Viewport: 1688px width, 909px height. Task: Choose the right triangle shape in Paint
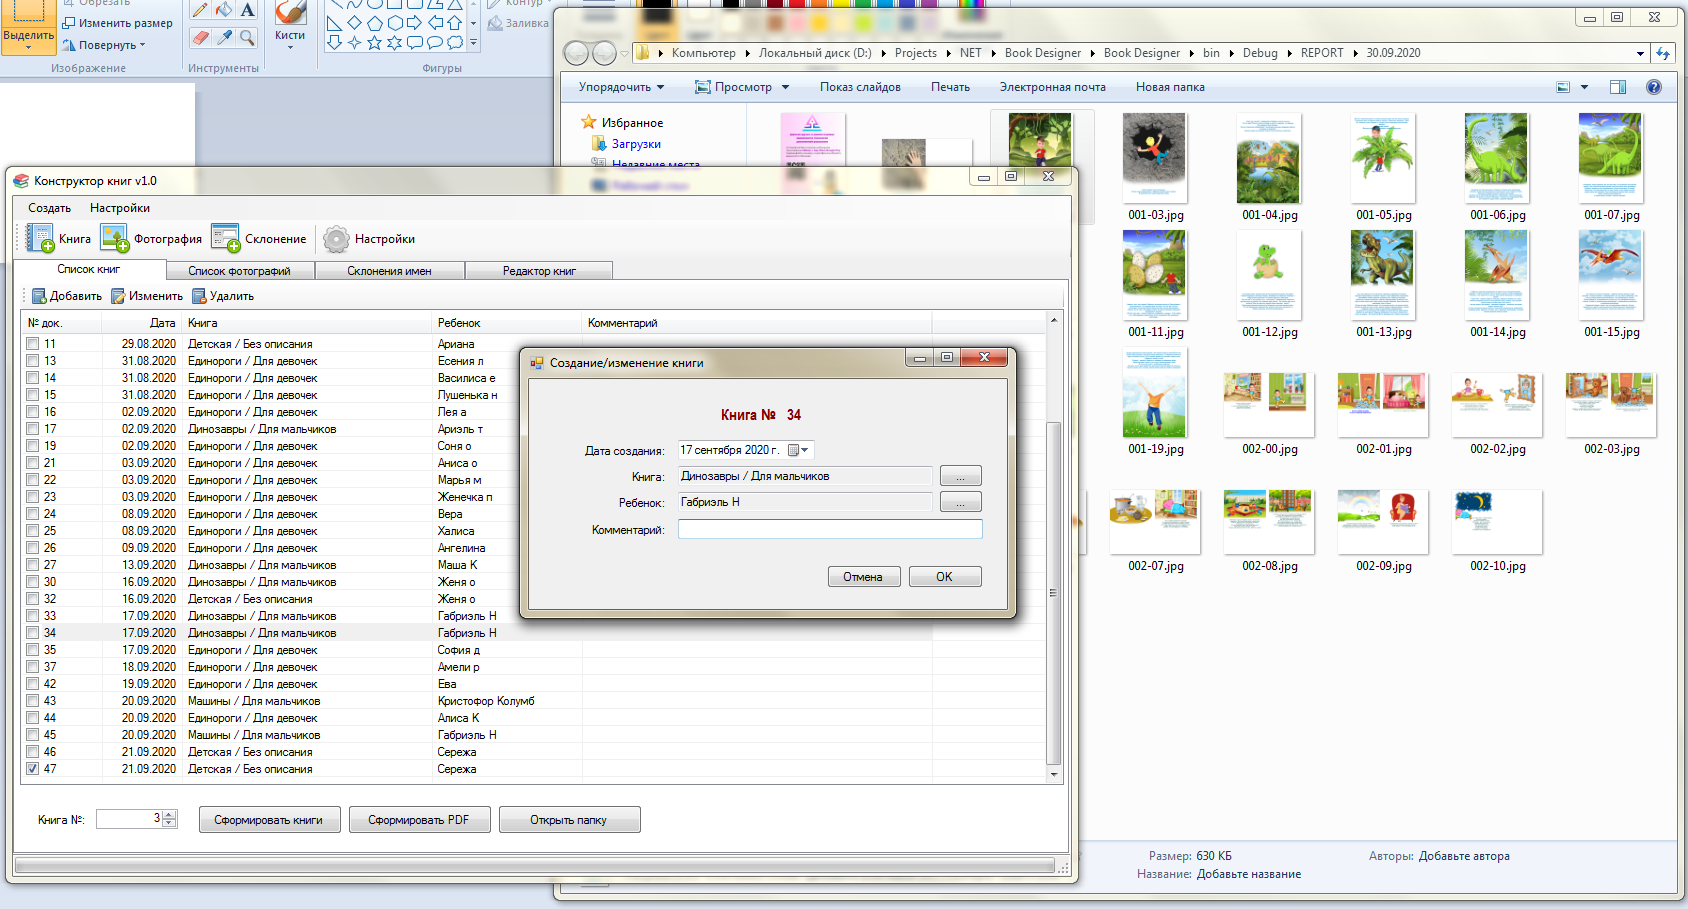tap(334, 23)
